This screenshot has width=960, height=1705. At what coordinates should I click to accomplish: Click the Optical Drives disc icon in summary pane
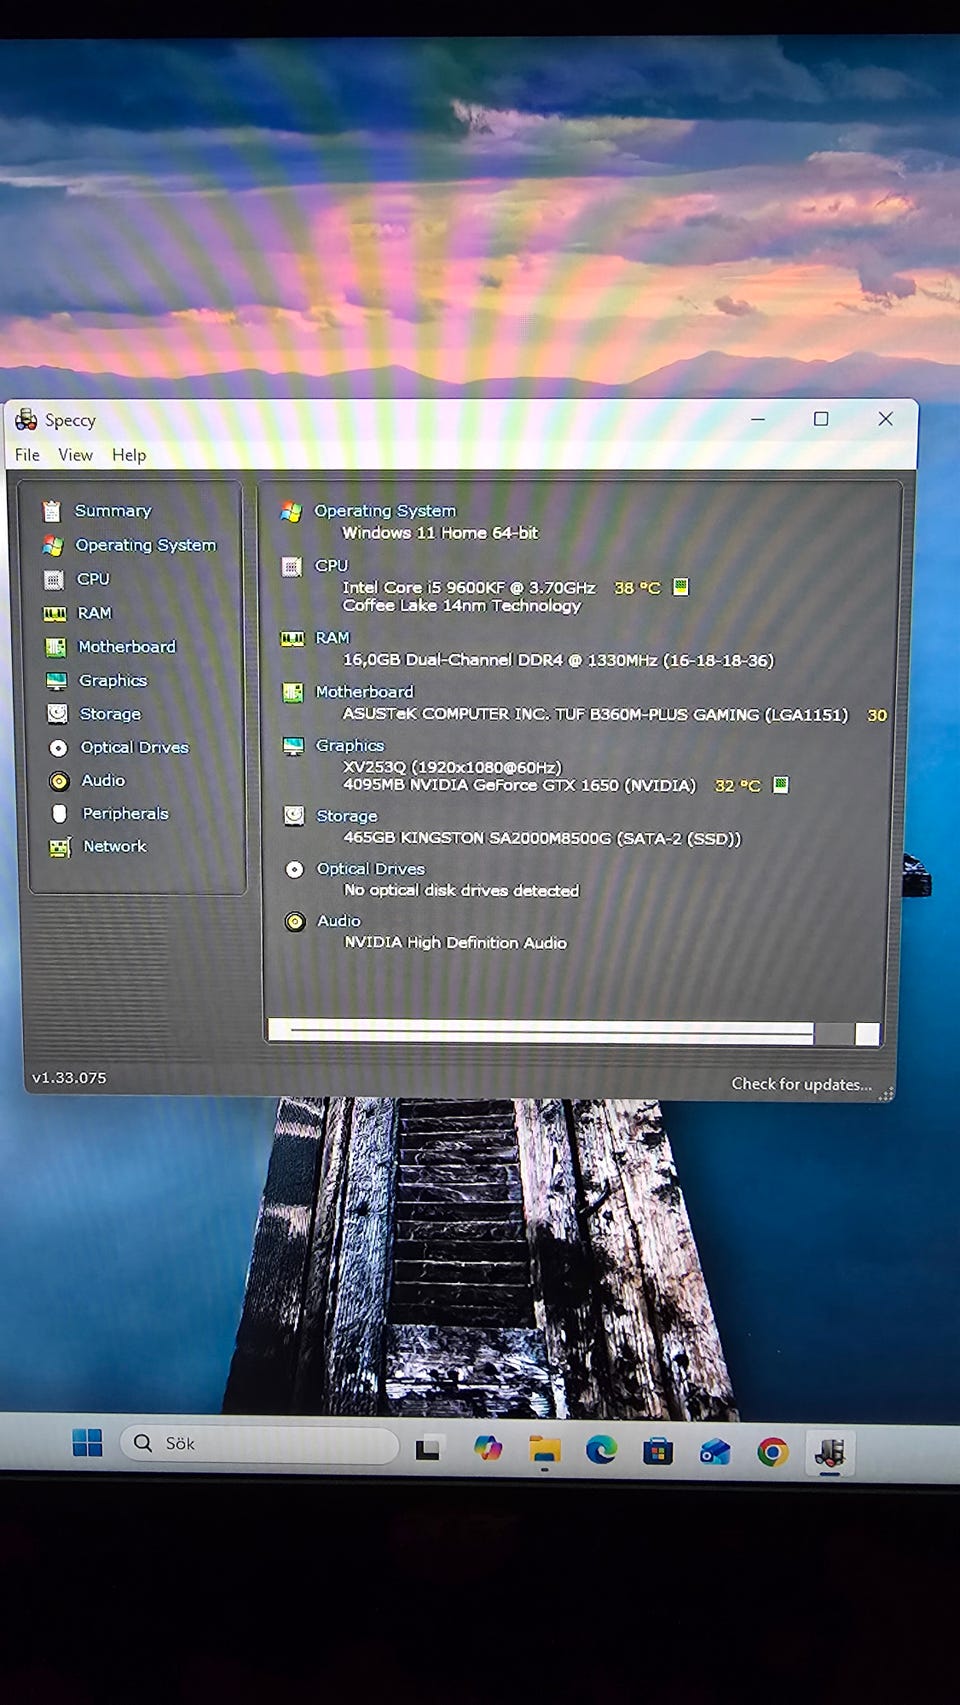coord(295,869)
